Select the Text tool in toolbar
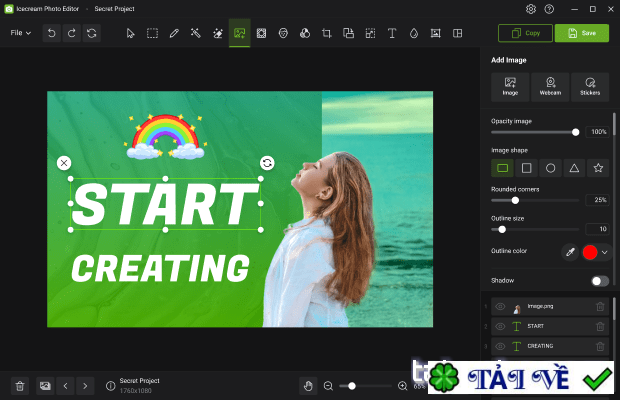 (x=392, y=33)
